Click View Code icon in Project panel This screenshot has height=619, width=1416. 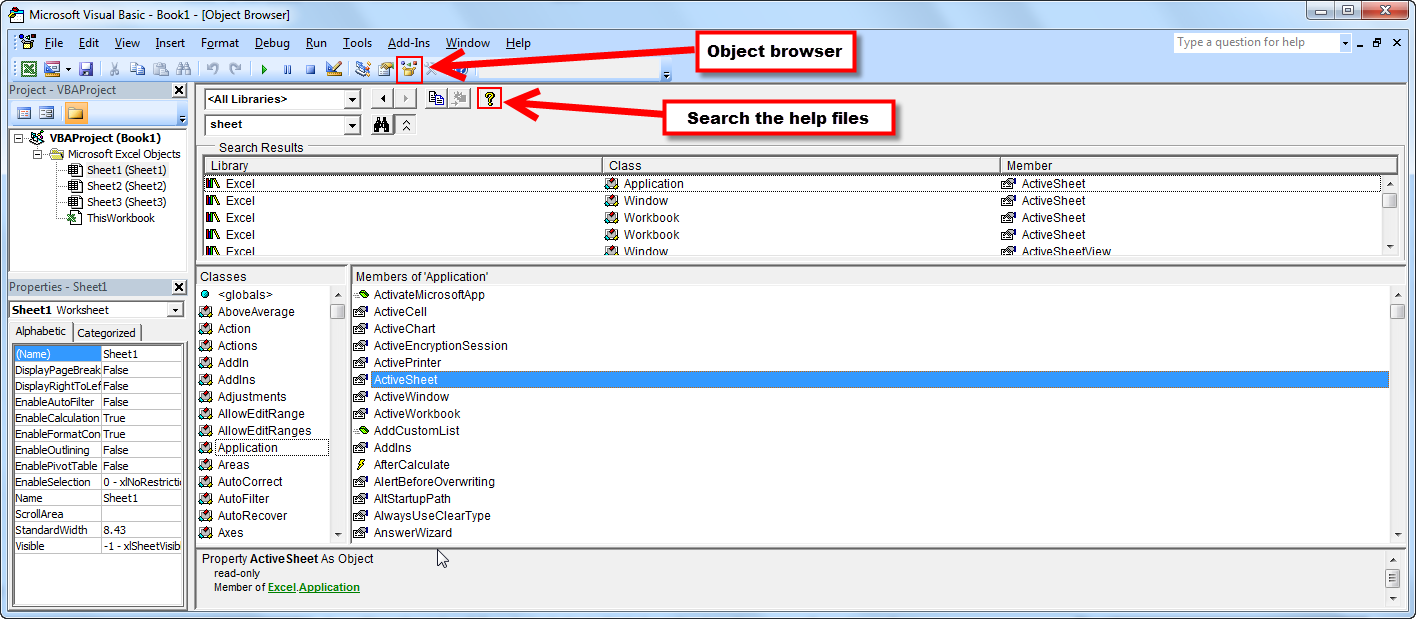tap(24, 113)
